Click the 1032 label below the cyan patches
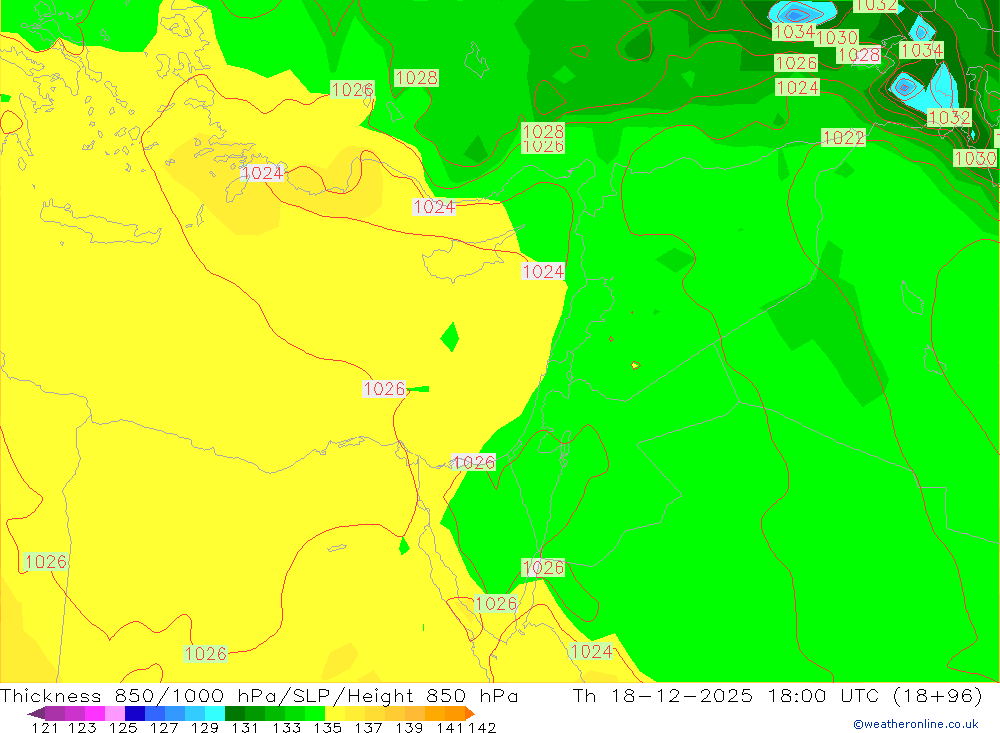 point(949,117)
